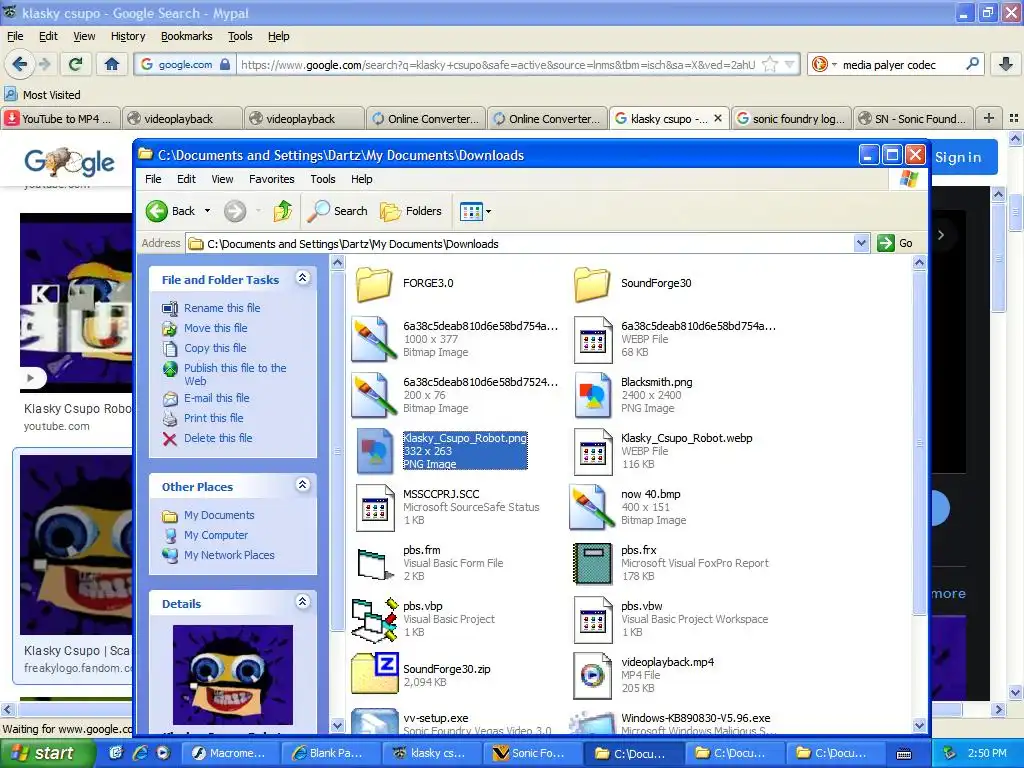Image resolution: width=1024 pixels, height=768 pixels.
Task: Click the Explorer Up folder icon
Action: 283,211
